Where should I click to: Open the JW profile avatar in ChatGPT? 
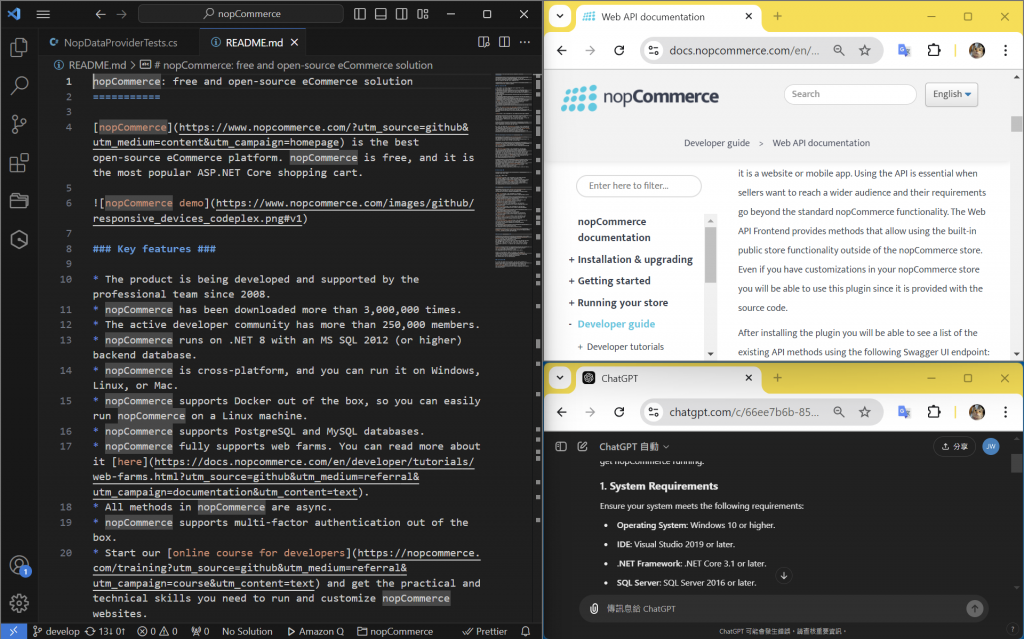coord(991,446)
